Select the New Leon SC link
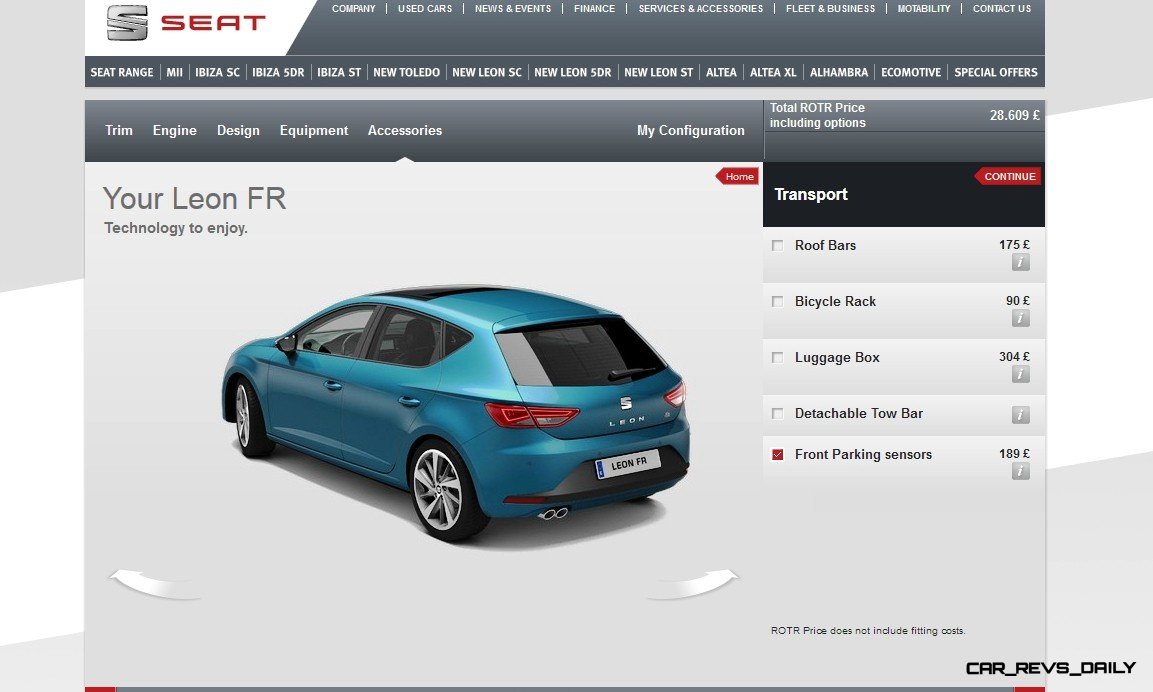Image resolution: width=1153 pixels, height=692 pixels. [x=487, y=72]
